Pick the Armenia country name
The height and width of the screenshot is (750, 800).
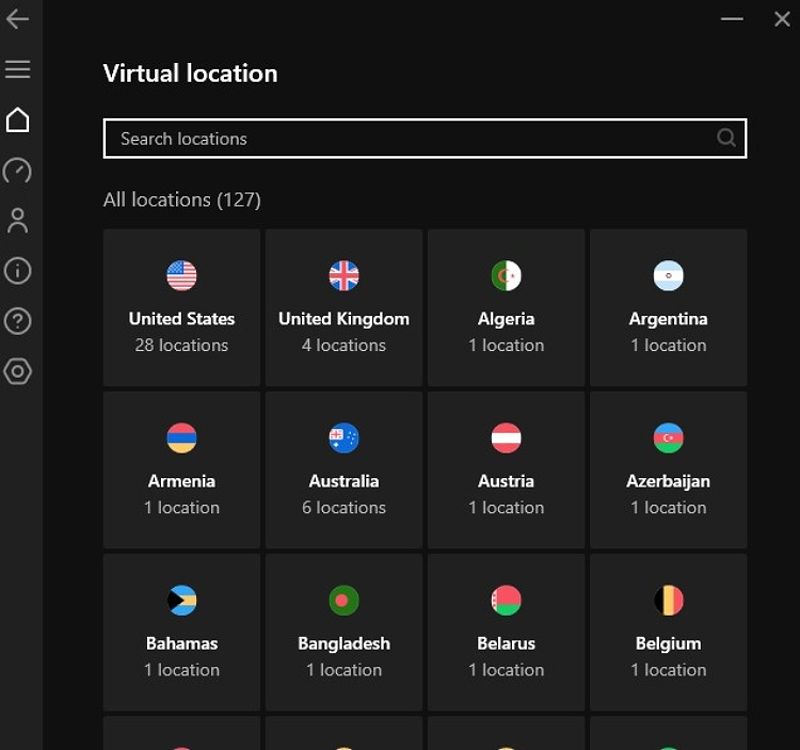pos(182,481)
